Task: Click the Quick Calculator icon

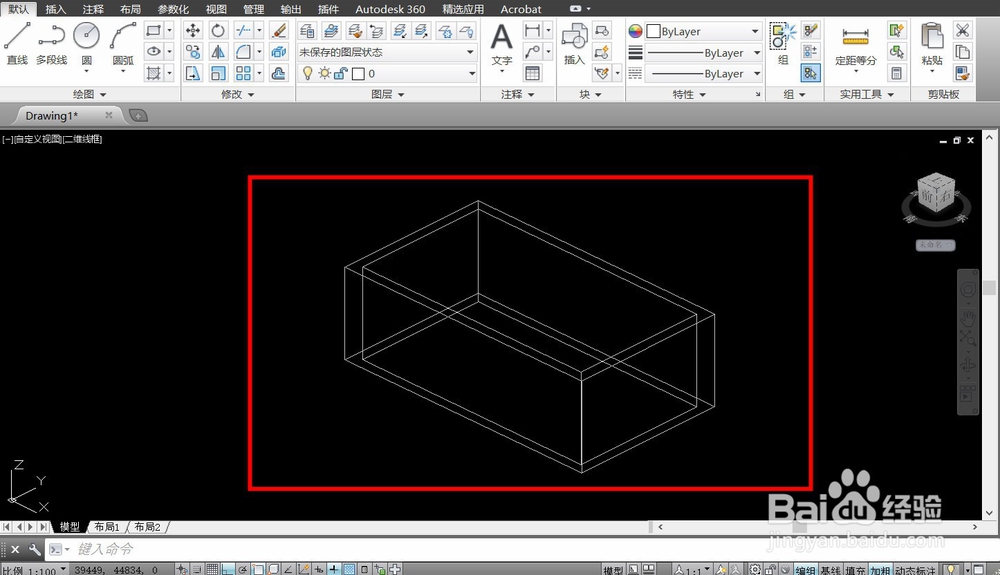Action: (x=896, y=73)
